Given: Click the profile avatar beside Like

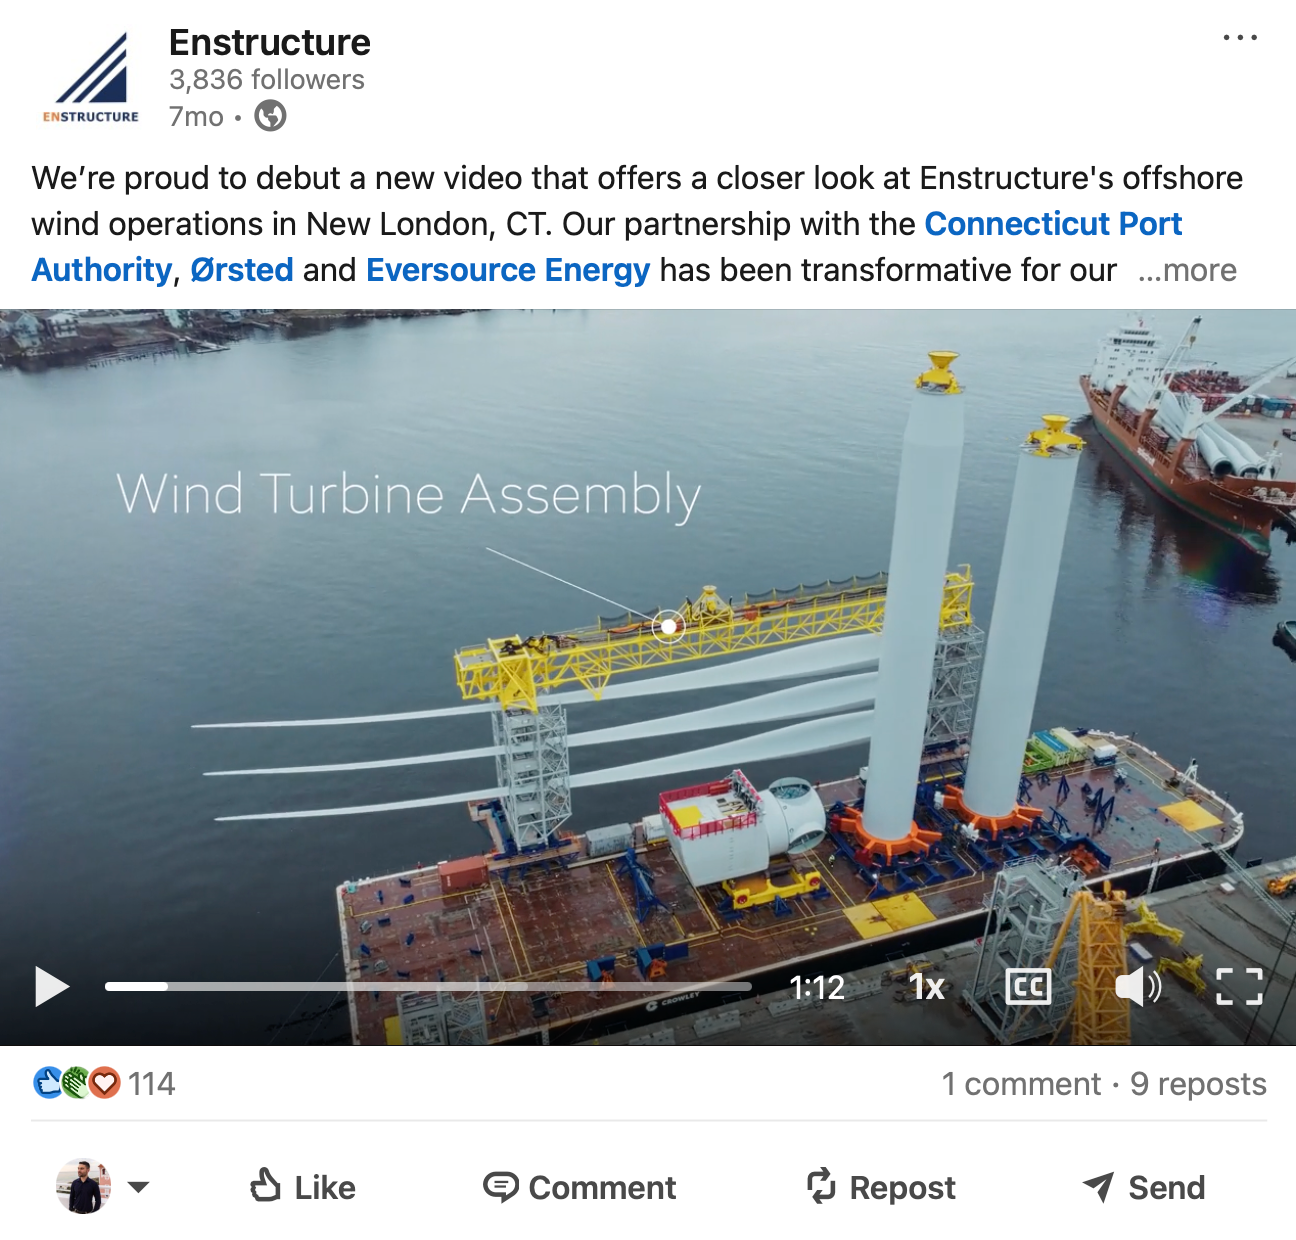Looking at the screenshot, I should 83,1187.
